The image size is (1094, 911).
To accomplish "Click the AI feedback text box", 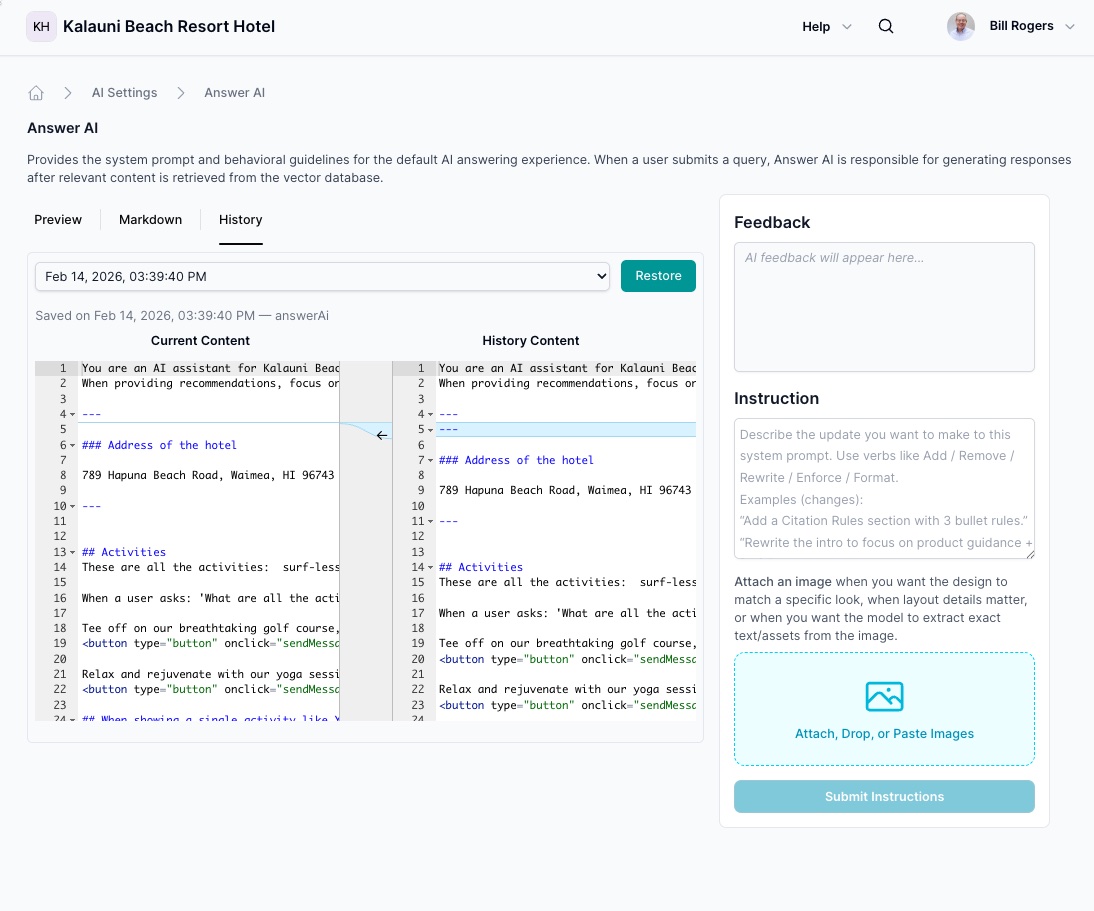I will (884, 307).
